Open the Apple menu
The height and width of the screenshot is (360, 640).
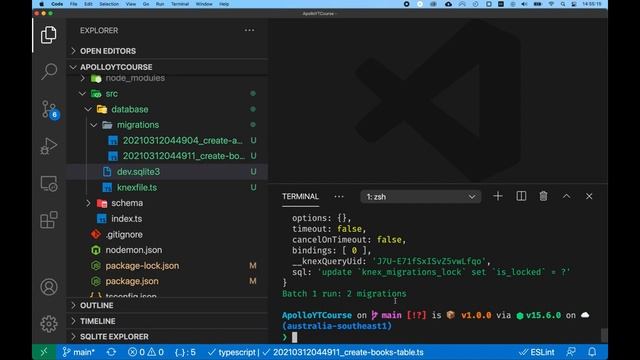[x=41, y=4]
